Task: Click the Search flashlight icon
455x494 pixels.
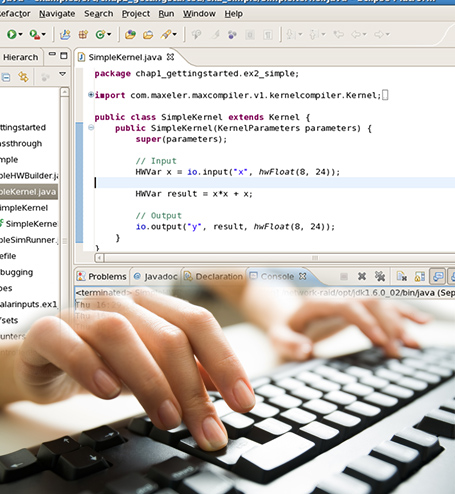Action: (x=166, y=34)
